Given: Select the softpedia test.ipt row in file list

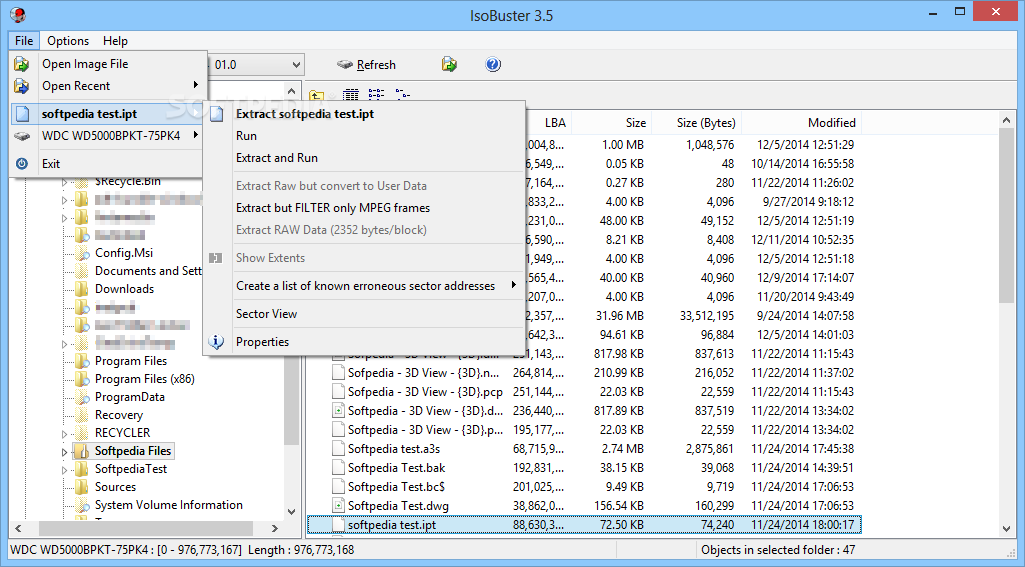Looking at the screenshot, I should [584, 524].
